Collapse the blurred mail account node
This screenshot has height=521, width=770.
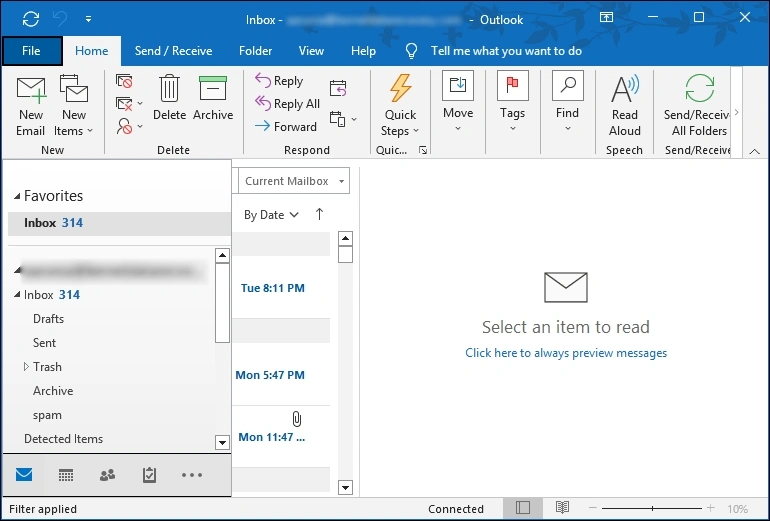click(x=18, y=270)
